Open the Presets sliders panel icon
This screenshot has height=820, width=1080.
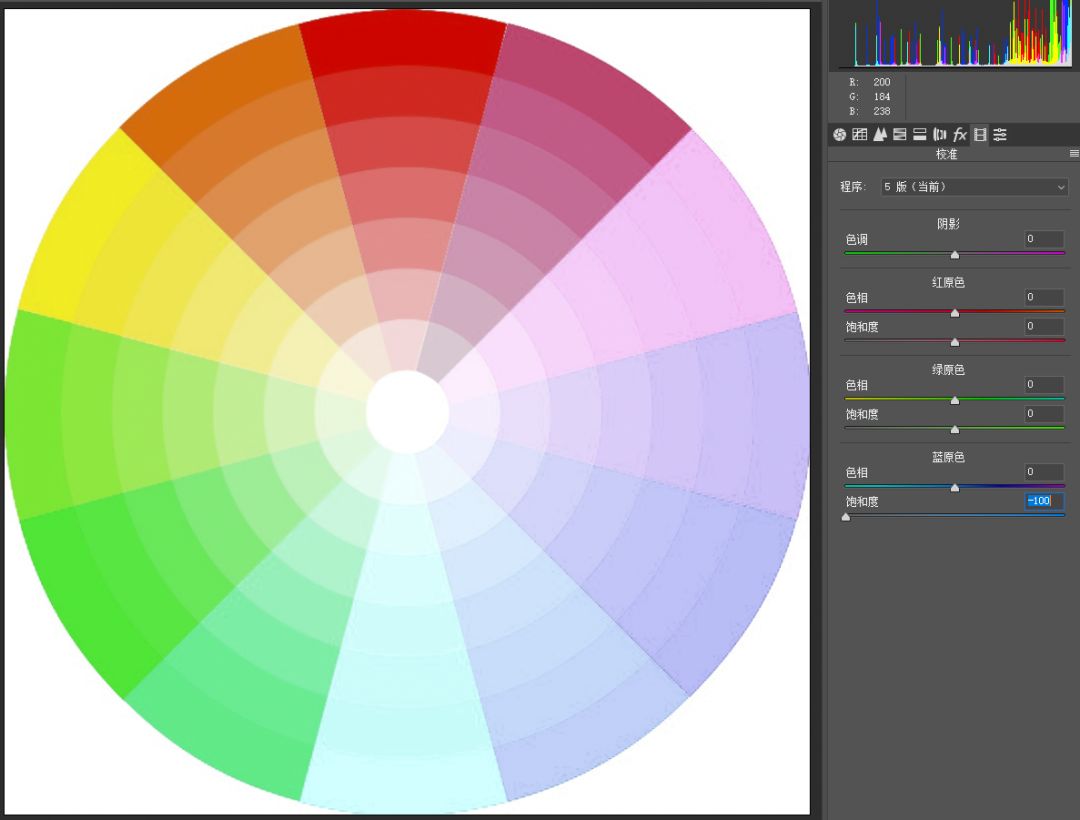click(x=1000, y=134)
